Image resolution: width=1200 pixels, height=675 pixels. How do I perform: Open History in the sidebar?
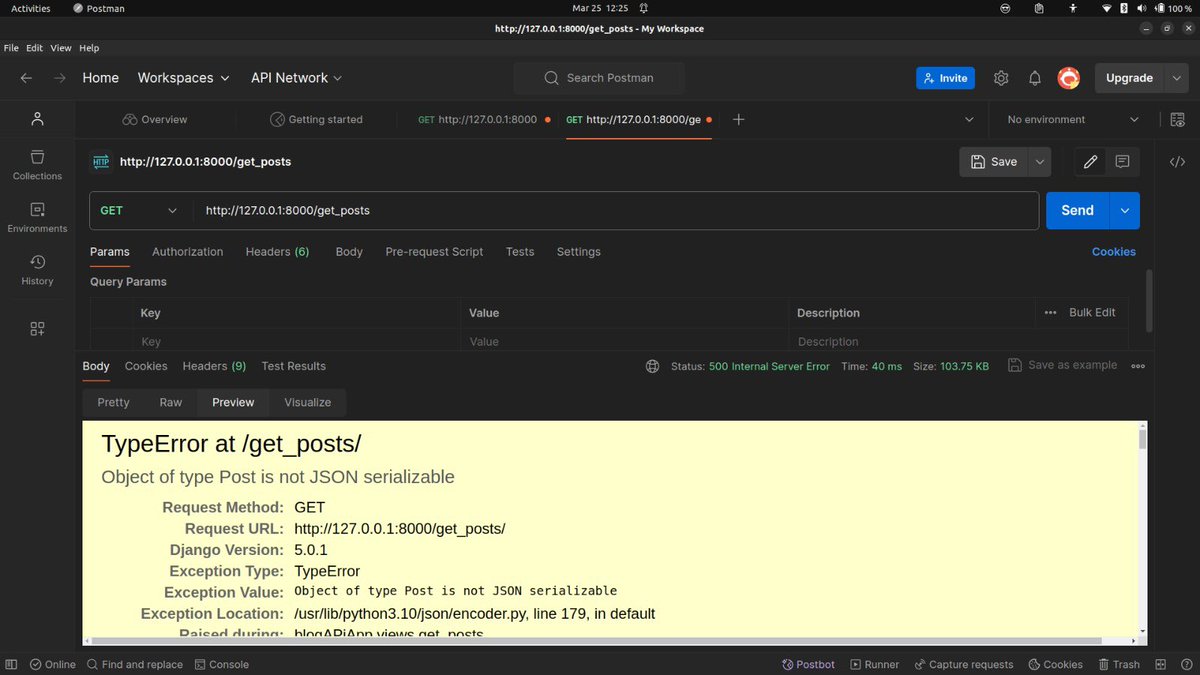tap(37, 271)
